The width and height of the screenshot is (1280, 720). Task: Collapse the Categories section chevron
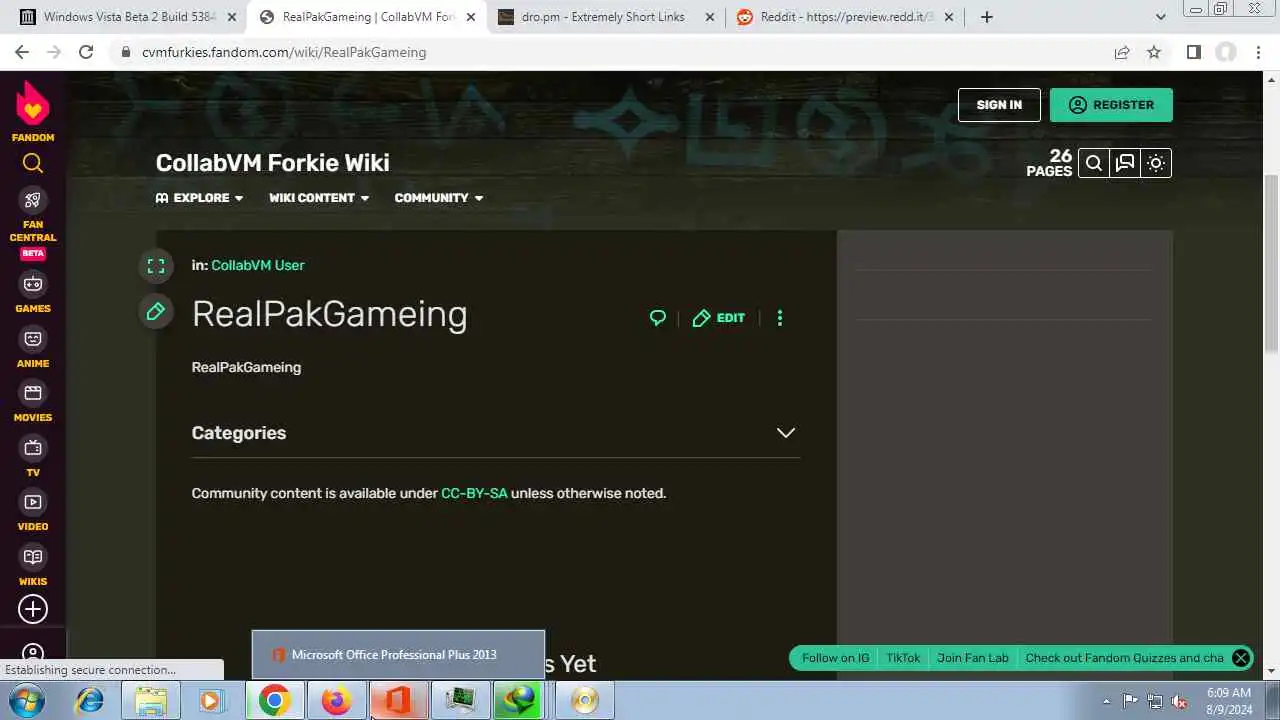coord(786,433)
